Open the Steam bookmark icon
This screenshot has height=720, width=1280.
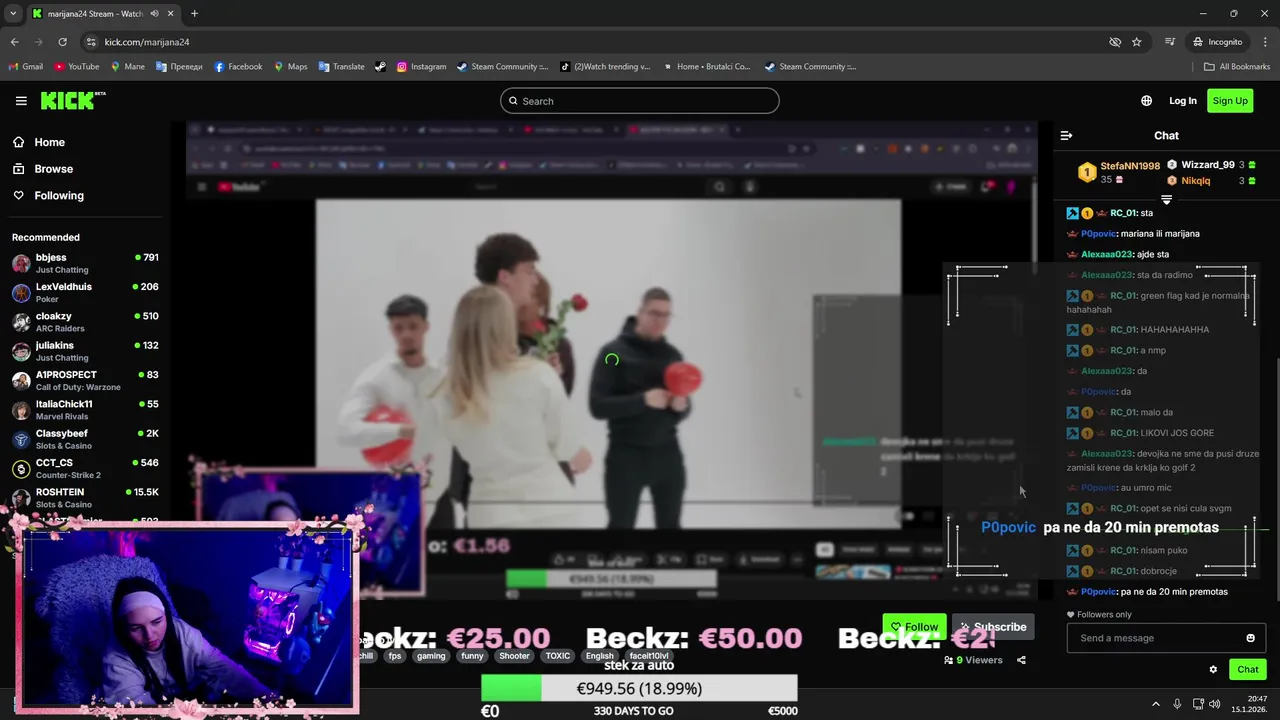tap(380, 67)
